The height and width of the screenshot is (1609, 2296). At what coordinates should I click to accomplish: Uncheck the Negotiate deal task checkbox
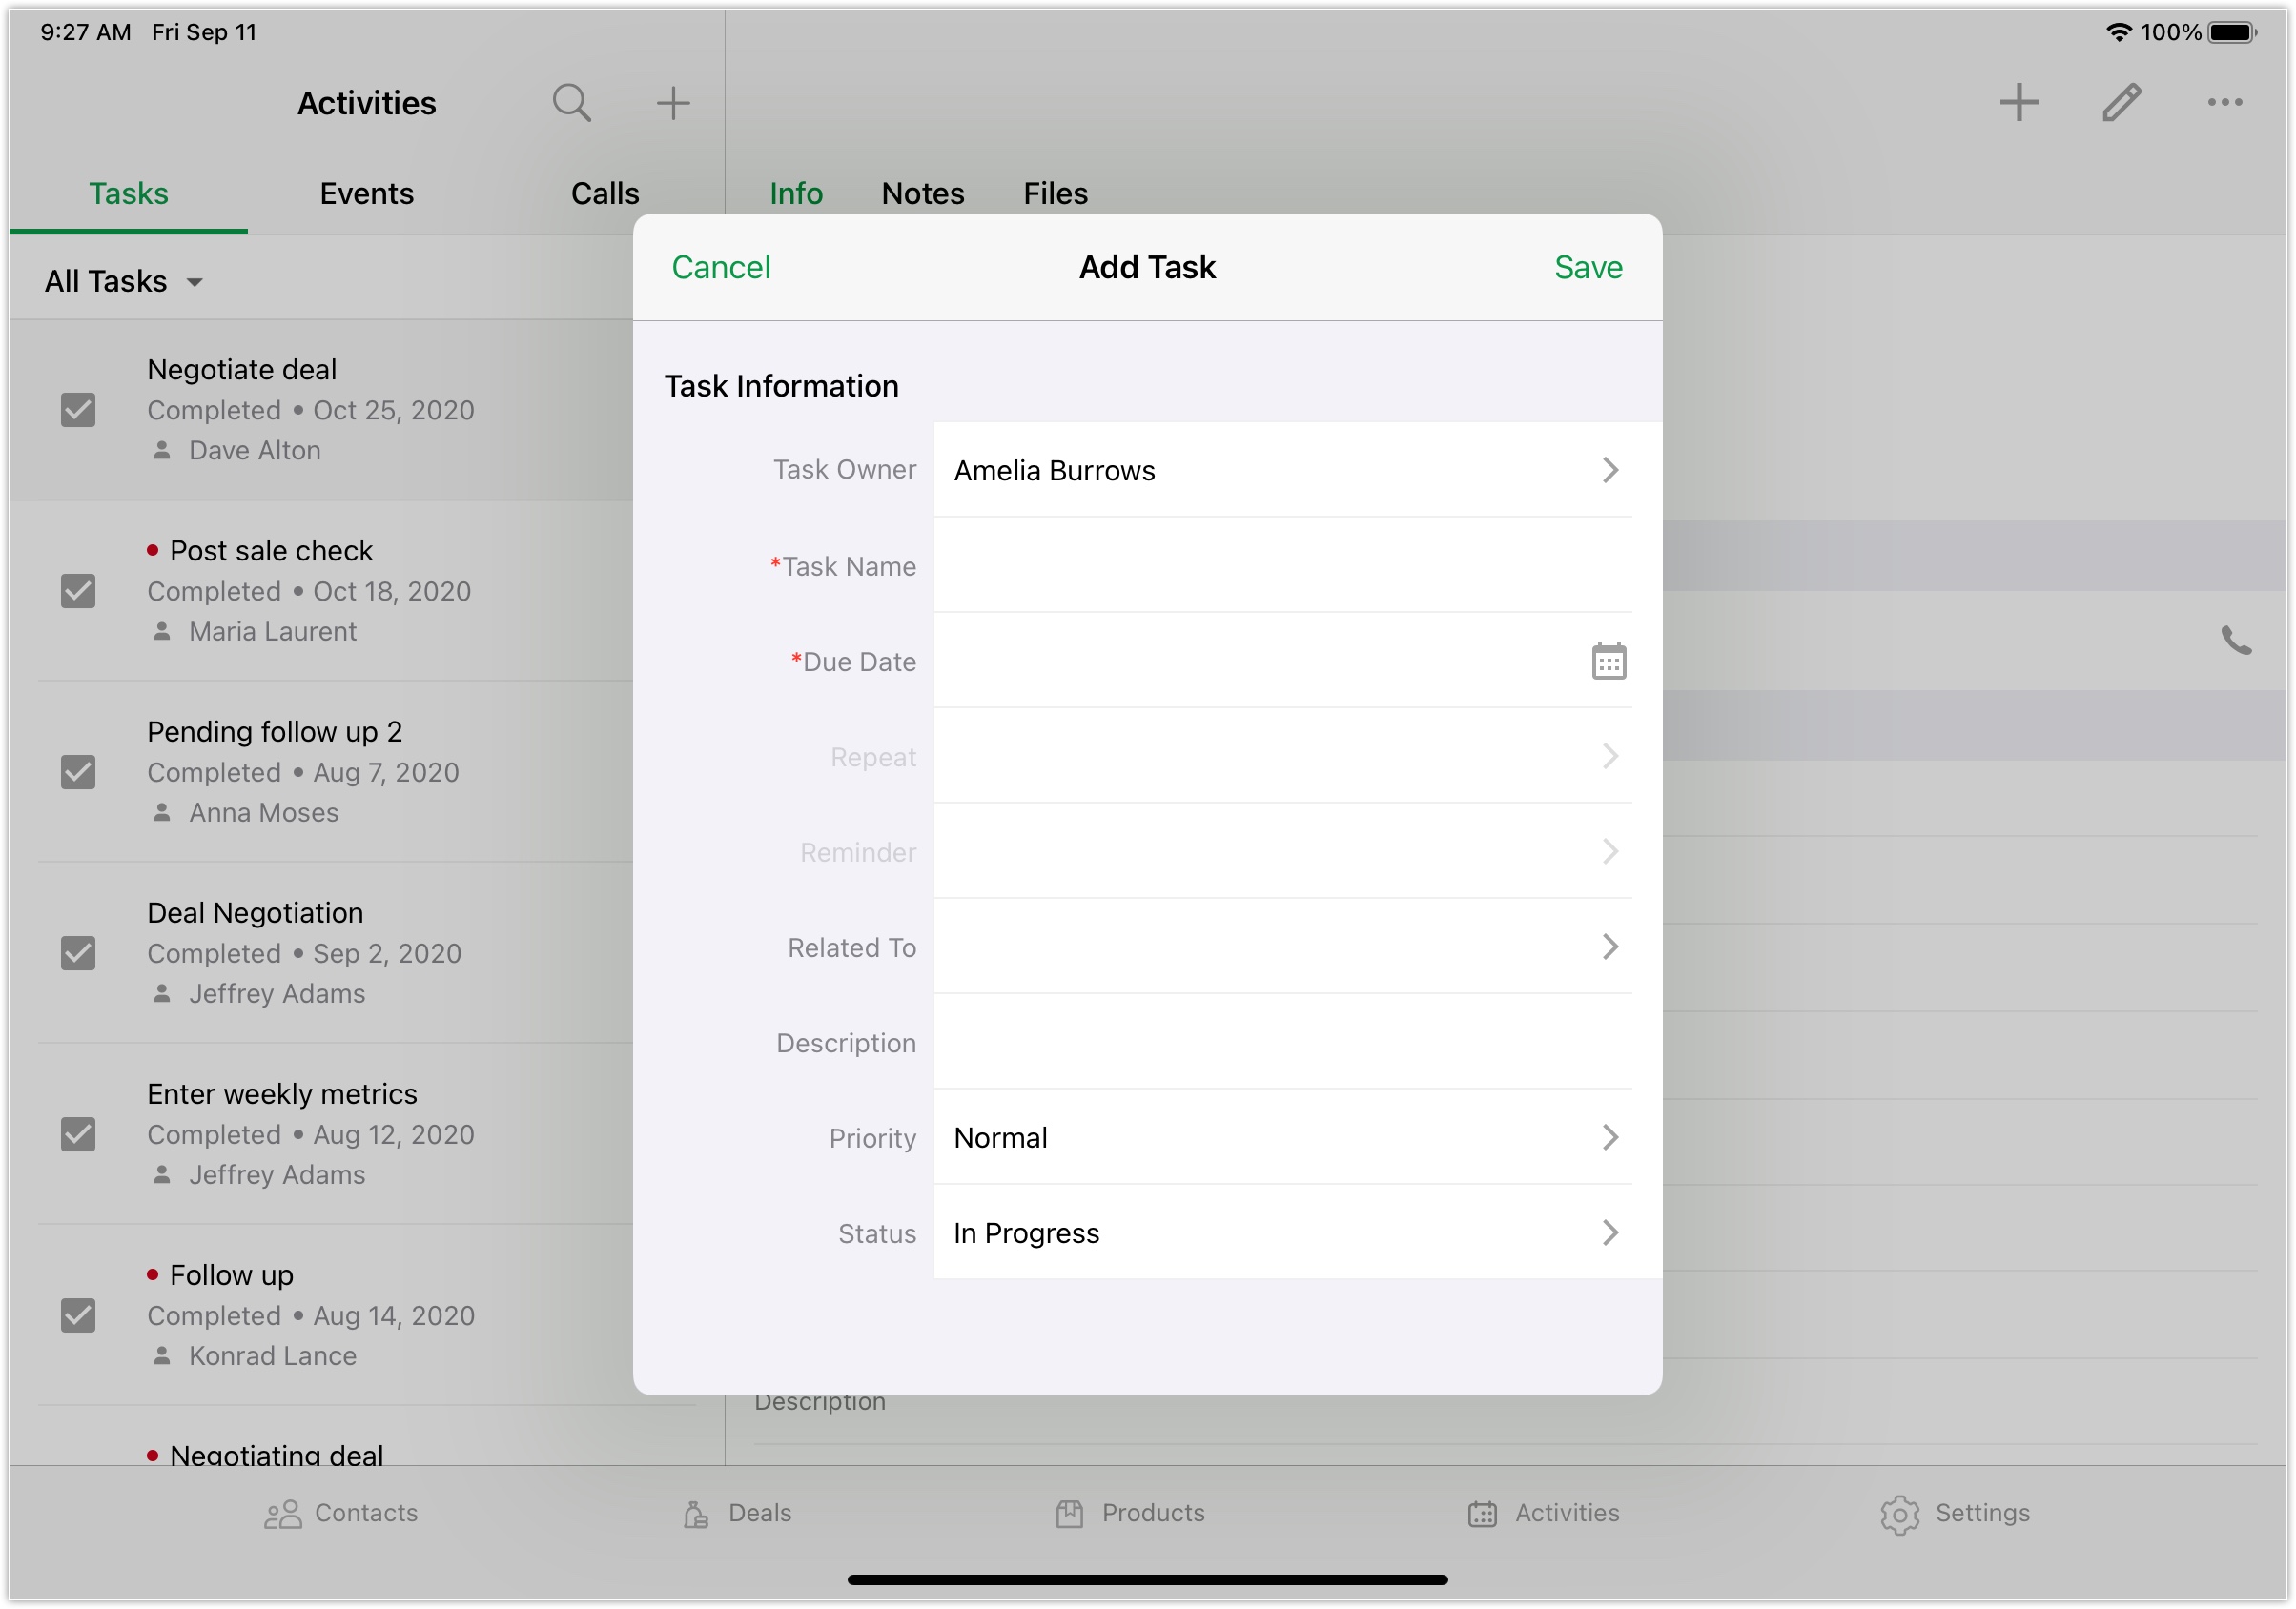pos(78,410)
